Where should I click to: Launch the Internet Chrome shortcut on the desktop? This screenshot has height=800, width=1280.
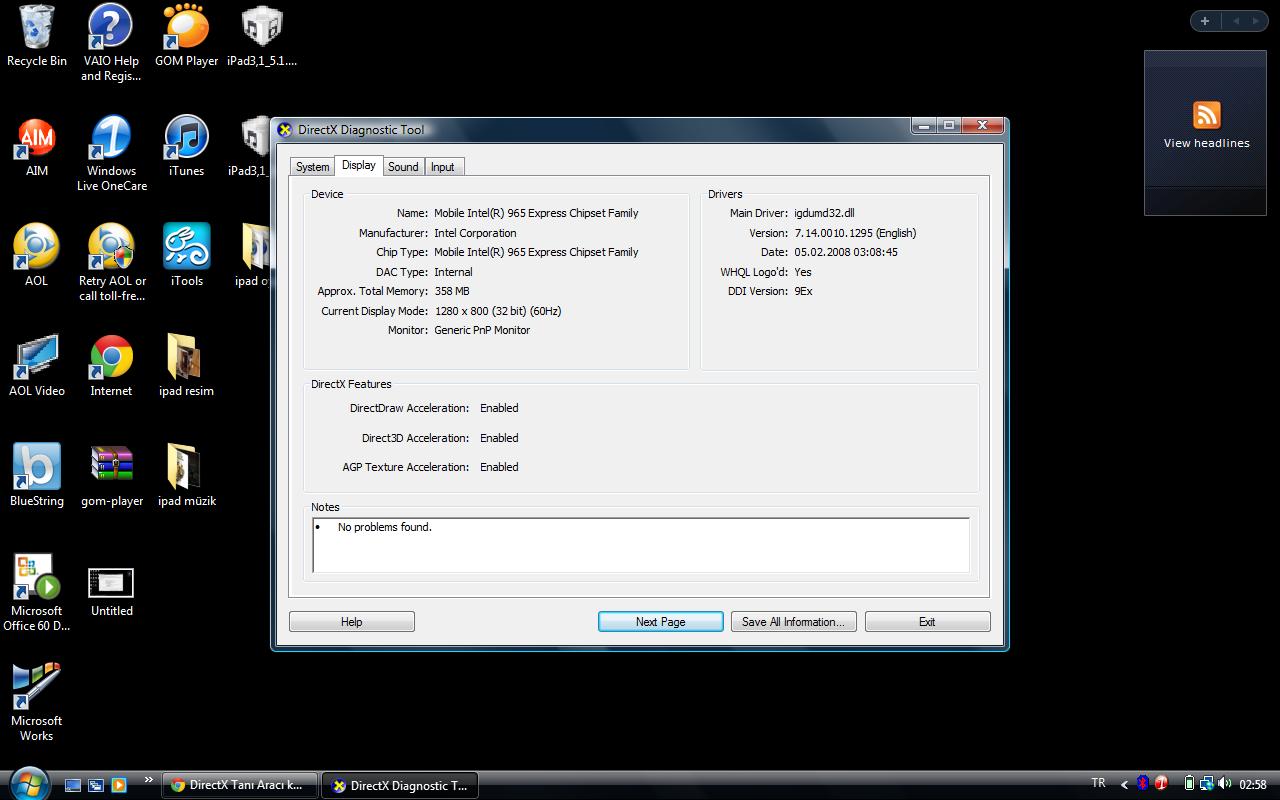111,366
